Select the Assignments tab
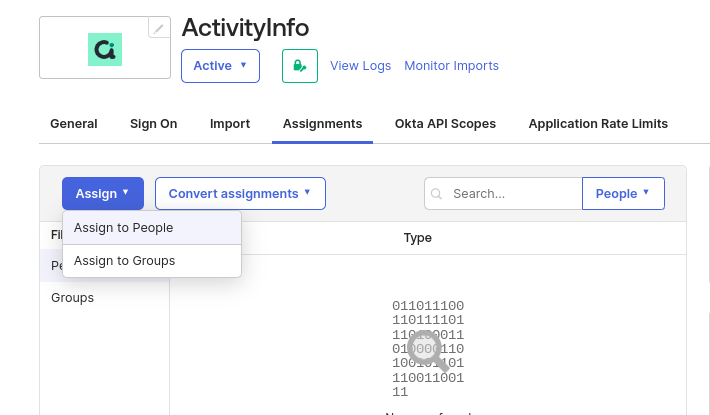Viewport: 710px width, 415px height. (322, 124)
